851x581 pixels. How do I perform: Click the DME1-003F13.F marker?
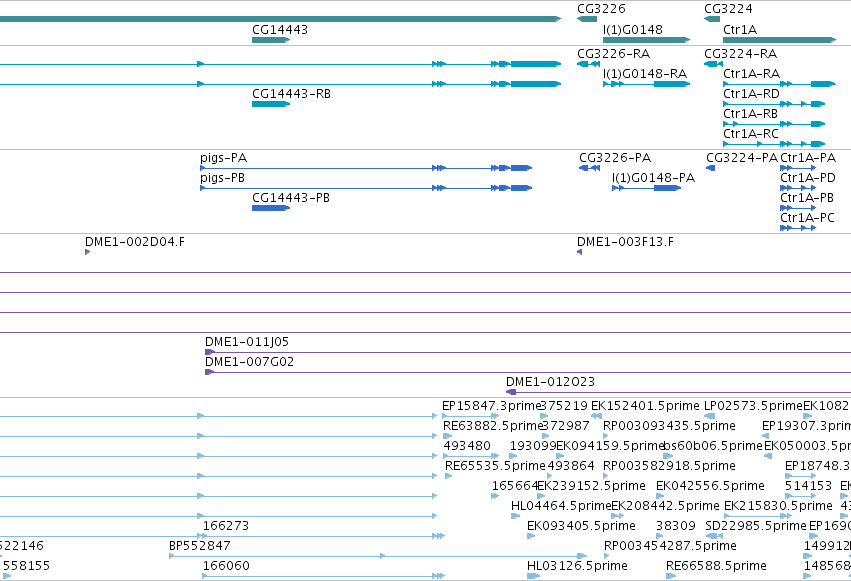580,252
